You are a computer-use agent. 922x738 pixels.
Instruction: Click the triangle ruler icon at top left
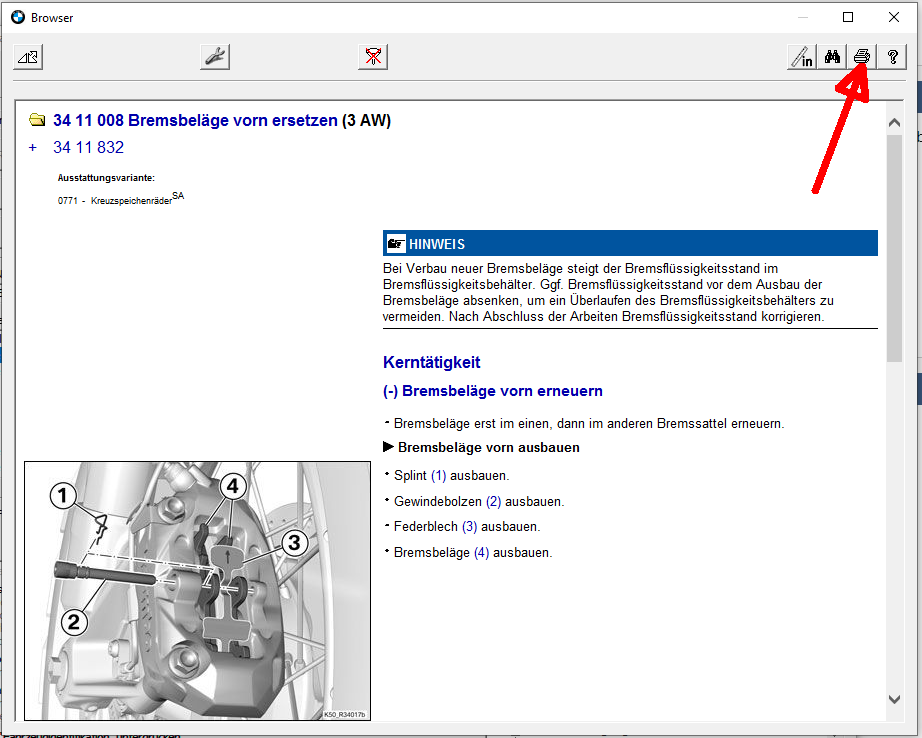tap(27, 57)
